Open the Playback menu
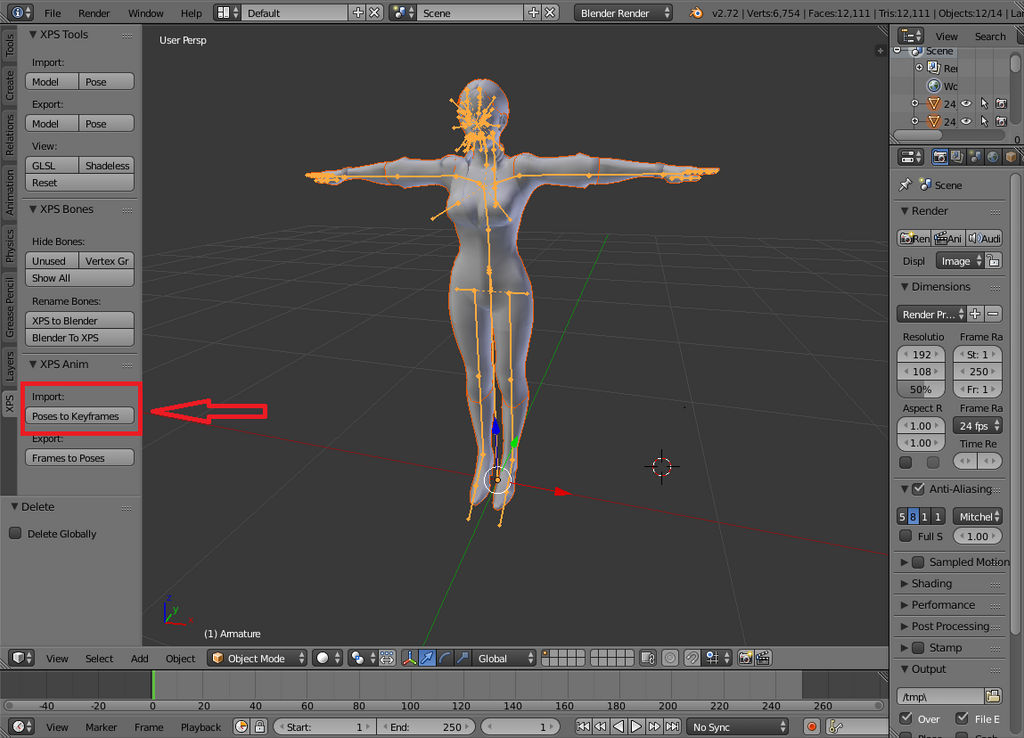The image size is (1024, 738). tap(201, 727)
